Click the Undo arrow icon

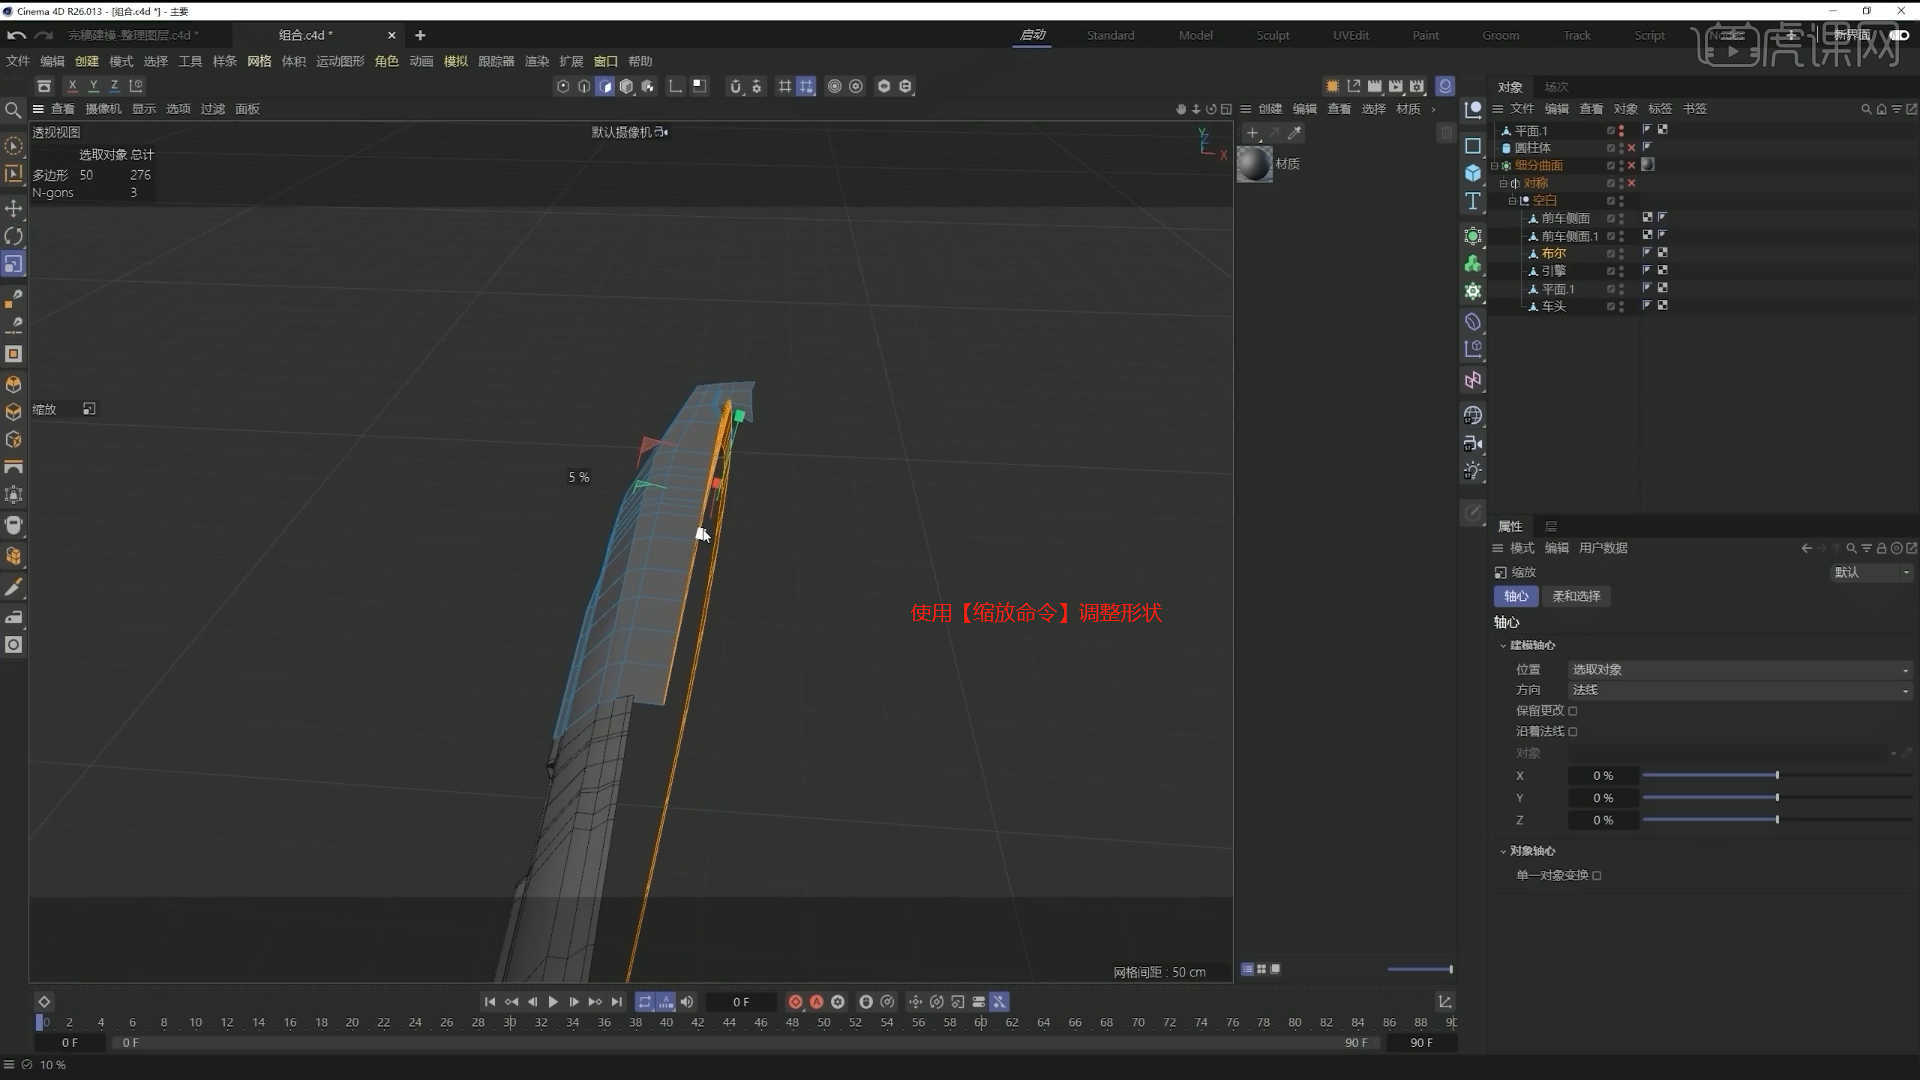(16, 35)
